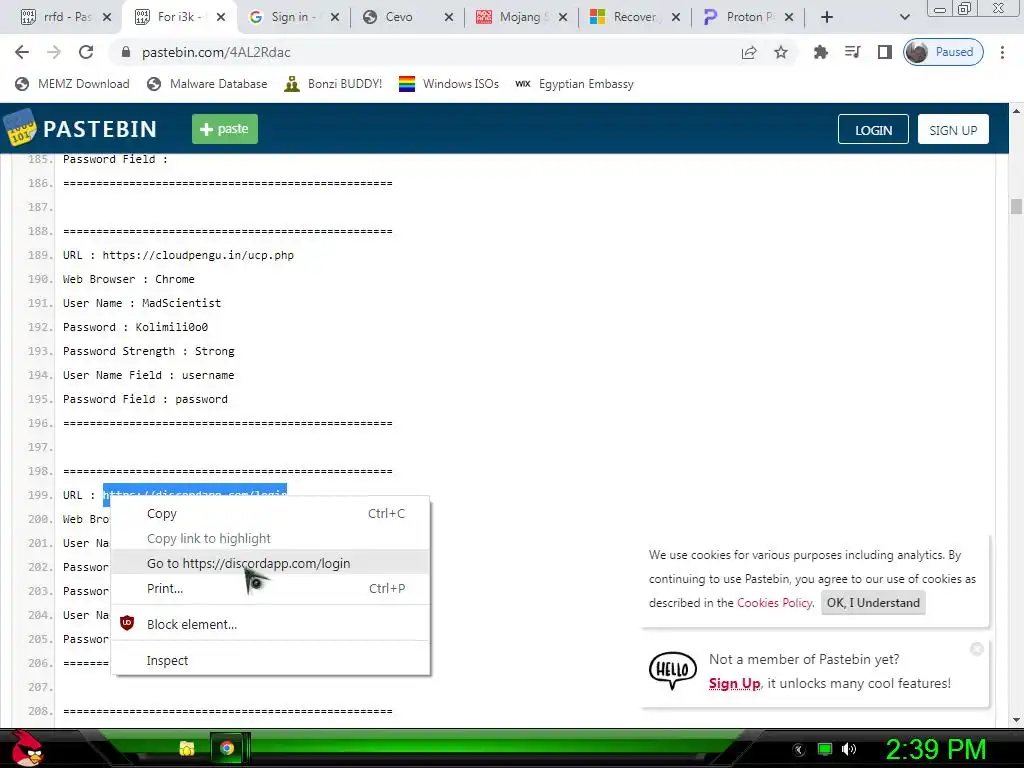Screen dimensions: 1024x768
Task: Click the Cookies Policy link
Action: 775,603
